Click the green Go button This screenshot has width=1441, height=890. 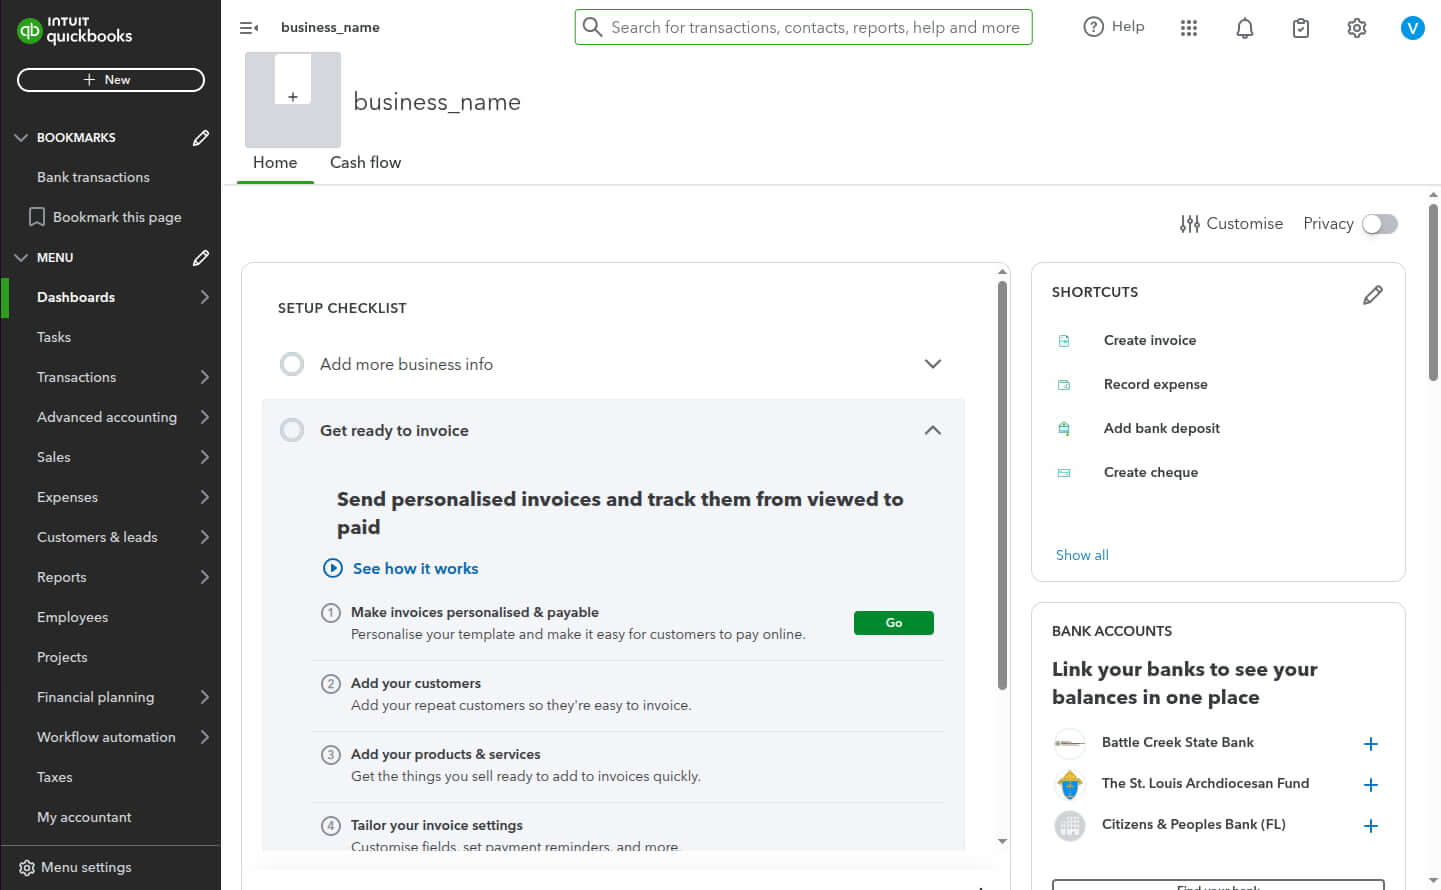894,623
